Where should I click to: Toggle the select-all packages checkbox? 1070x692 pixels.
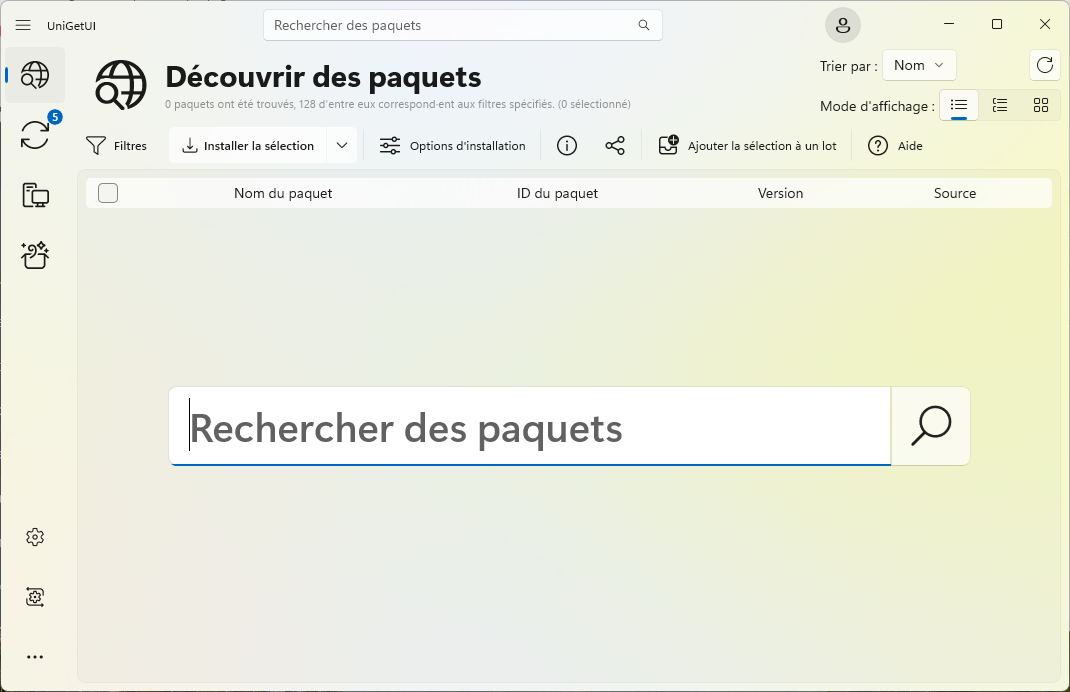point(108,193)
